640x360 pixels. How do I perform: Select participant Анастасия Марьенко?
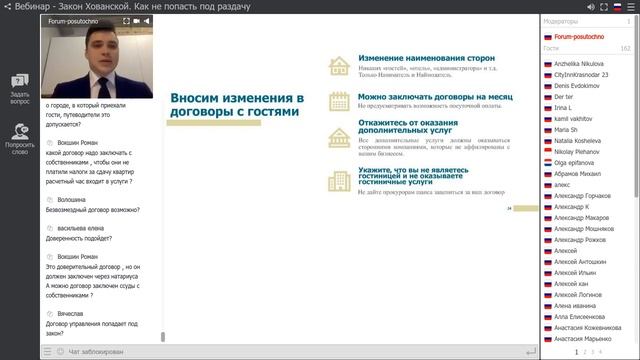pyautogui.click(x=582, y=339)
